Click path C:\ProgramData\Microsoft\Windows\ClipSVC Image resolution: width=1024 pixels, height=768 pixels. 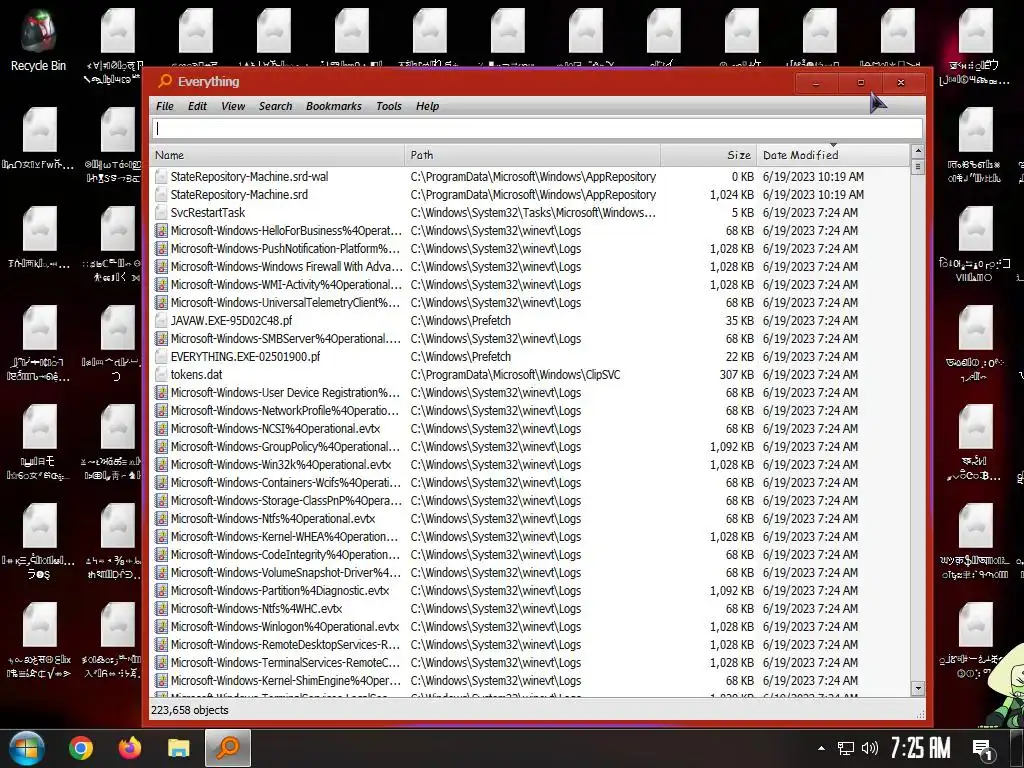click(x=515, y=375)
